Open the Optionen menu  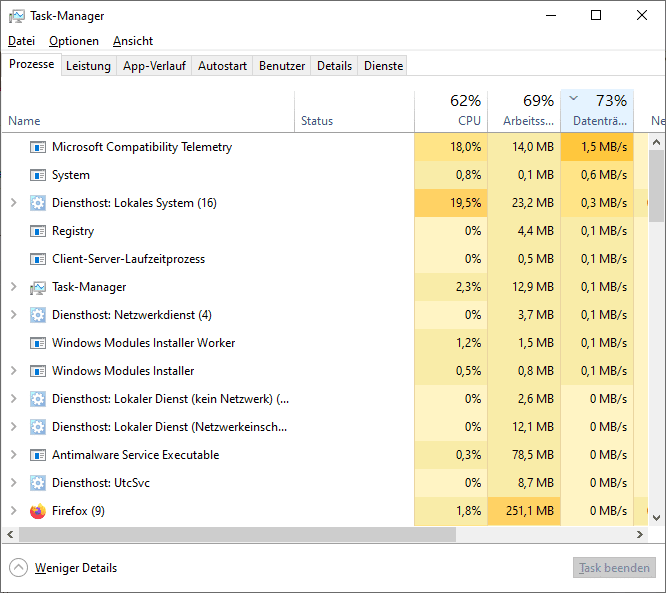(74, 41)
